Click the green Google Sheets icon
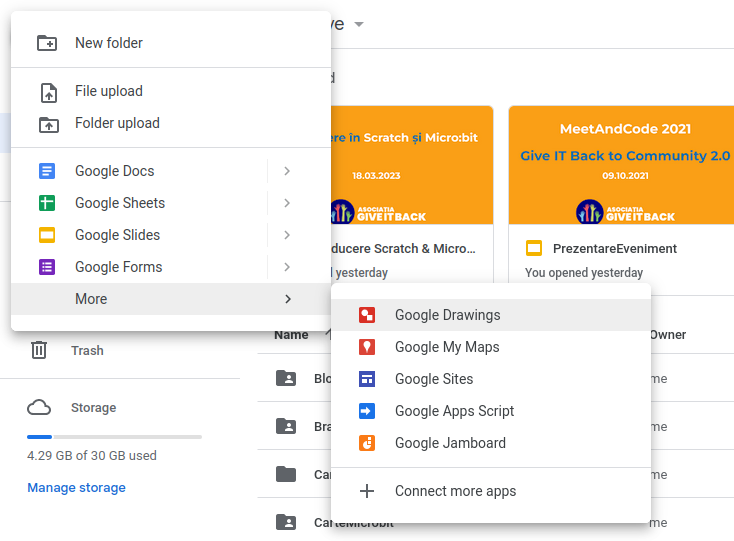Image resolution: width=734 pixels, height=541 pixels. coord(47,203)
